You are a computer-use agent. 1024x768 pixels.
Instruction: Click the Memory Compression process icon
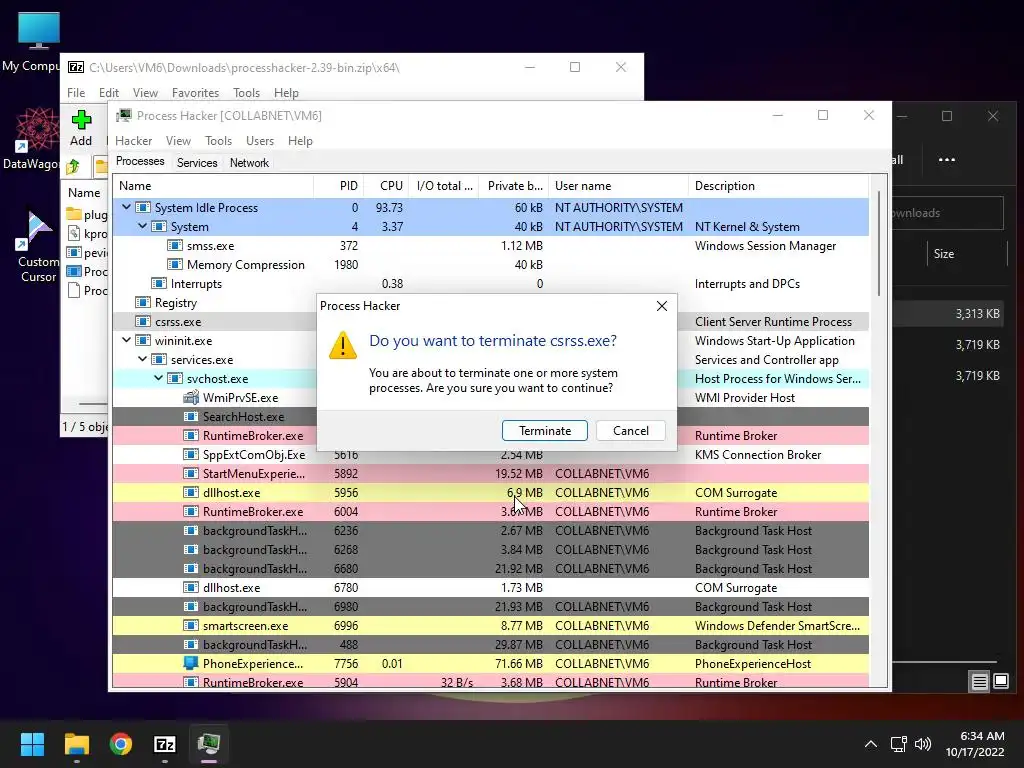174,264
